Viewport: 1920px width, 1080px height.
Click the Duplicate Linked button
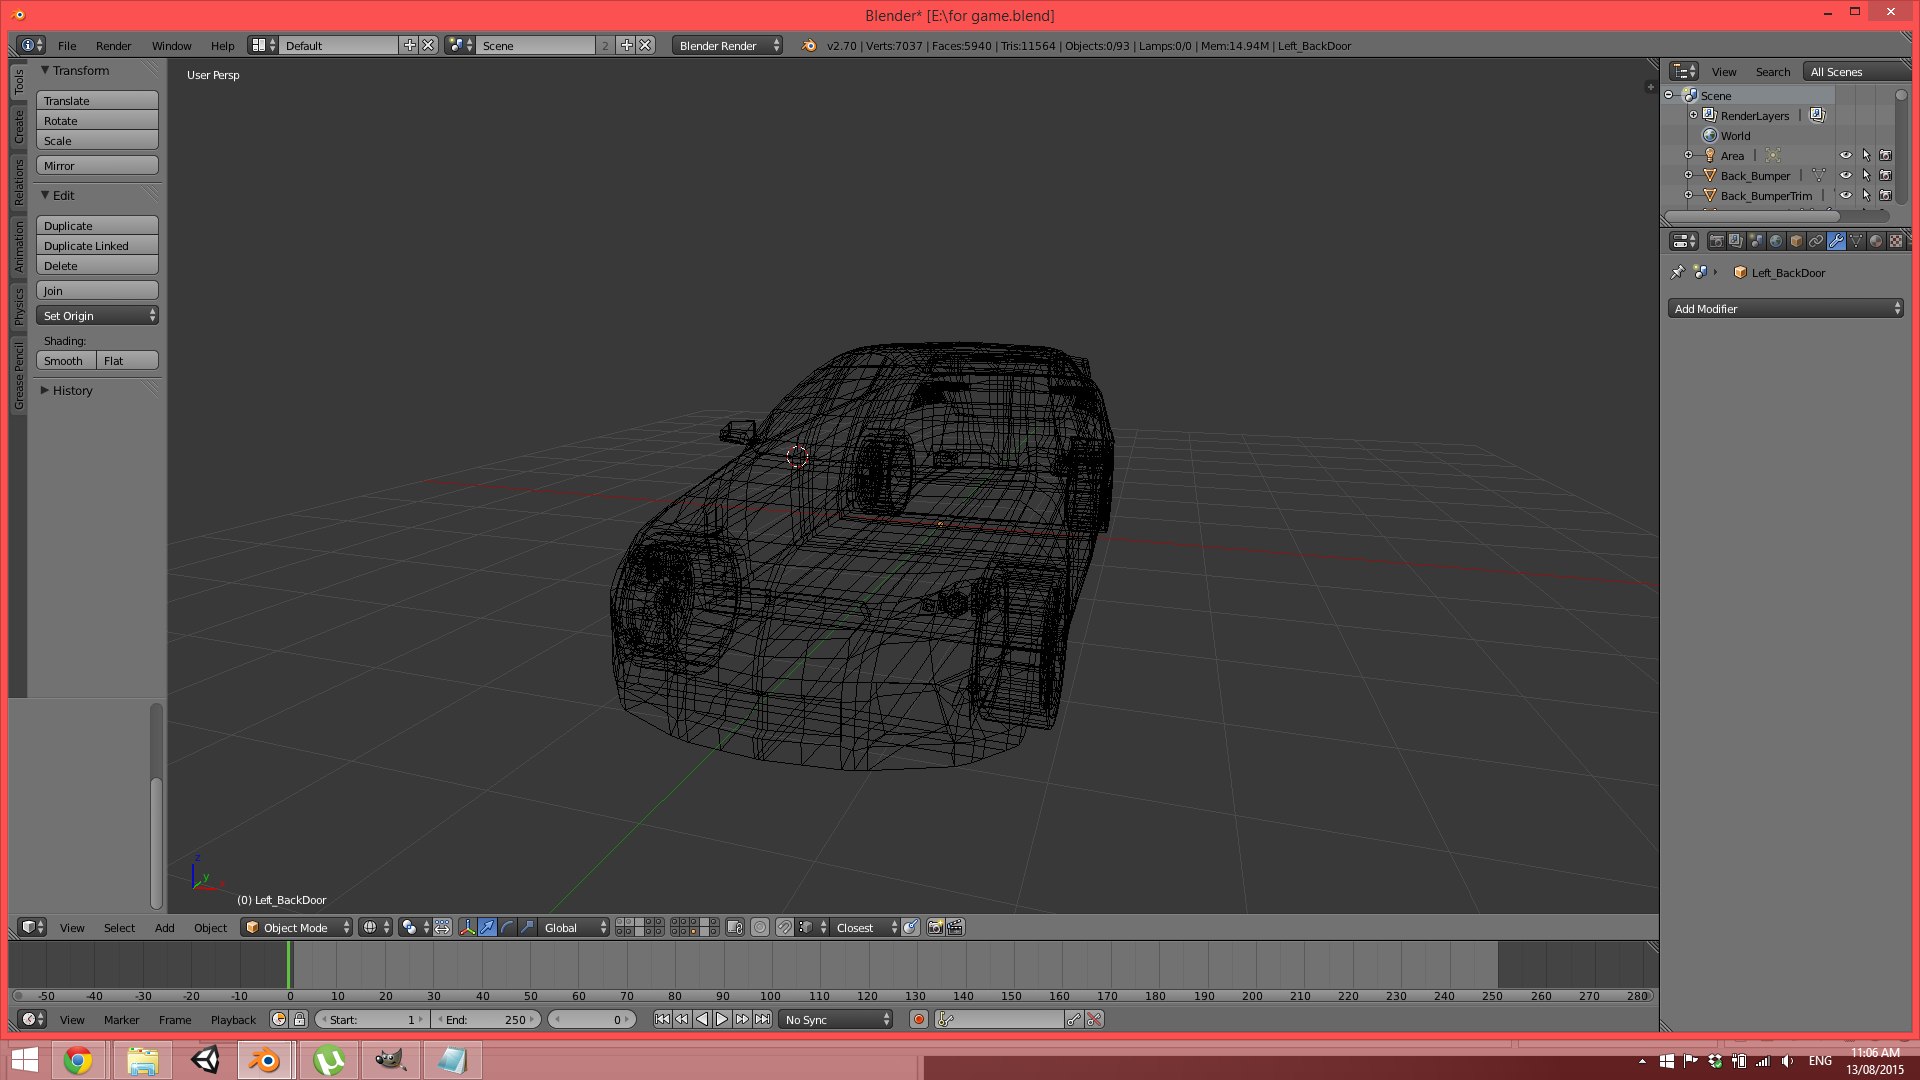(x=97, y=245)
